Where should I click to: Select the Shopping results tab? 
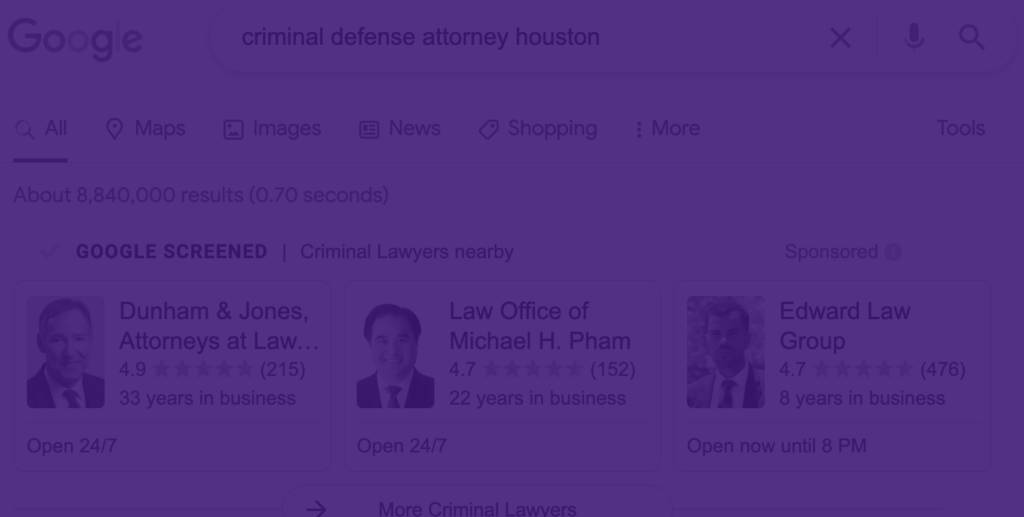tap(538, 129)
